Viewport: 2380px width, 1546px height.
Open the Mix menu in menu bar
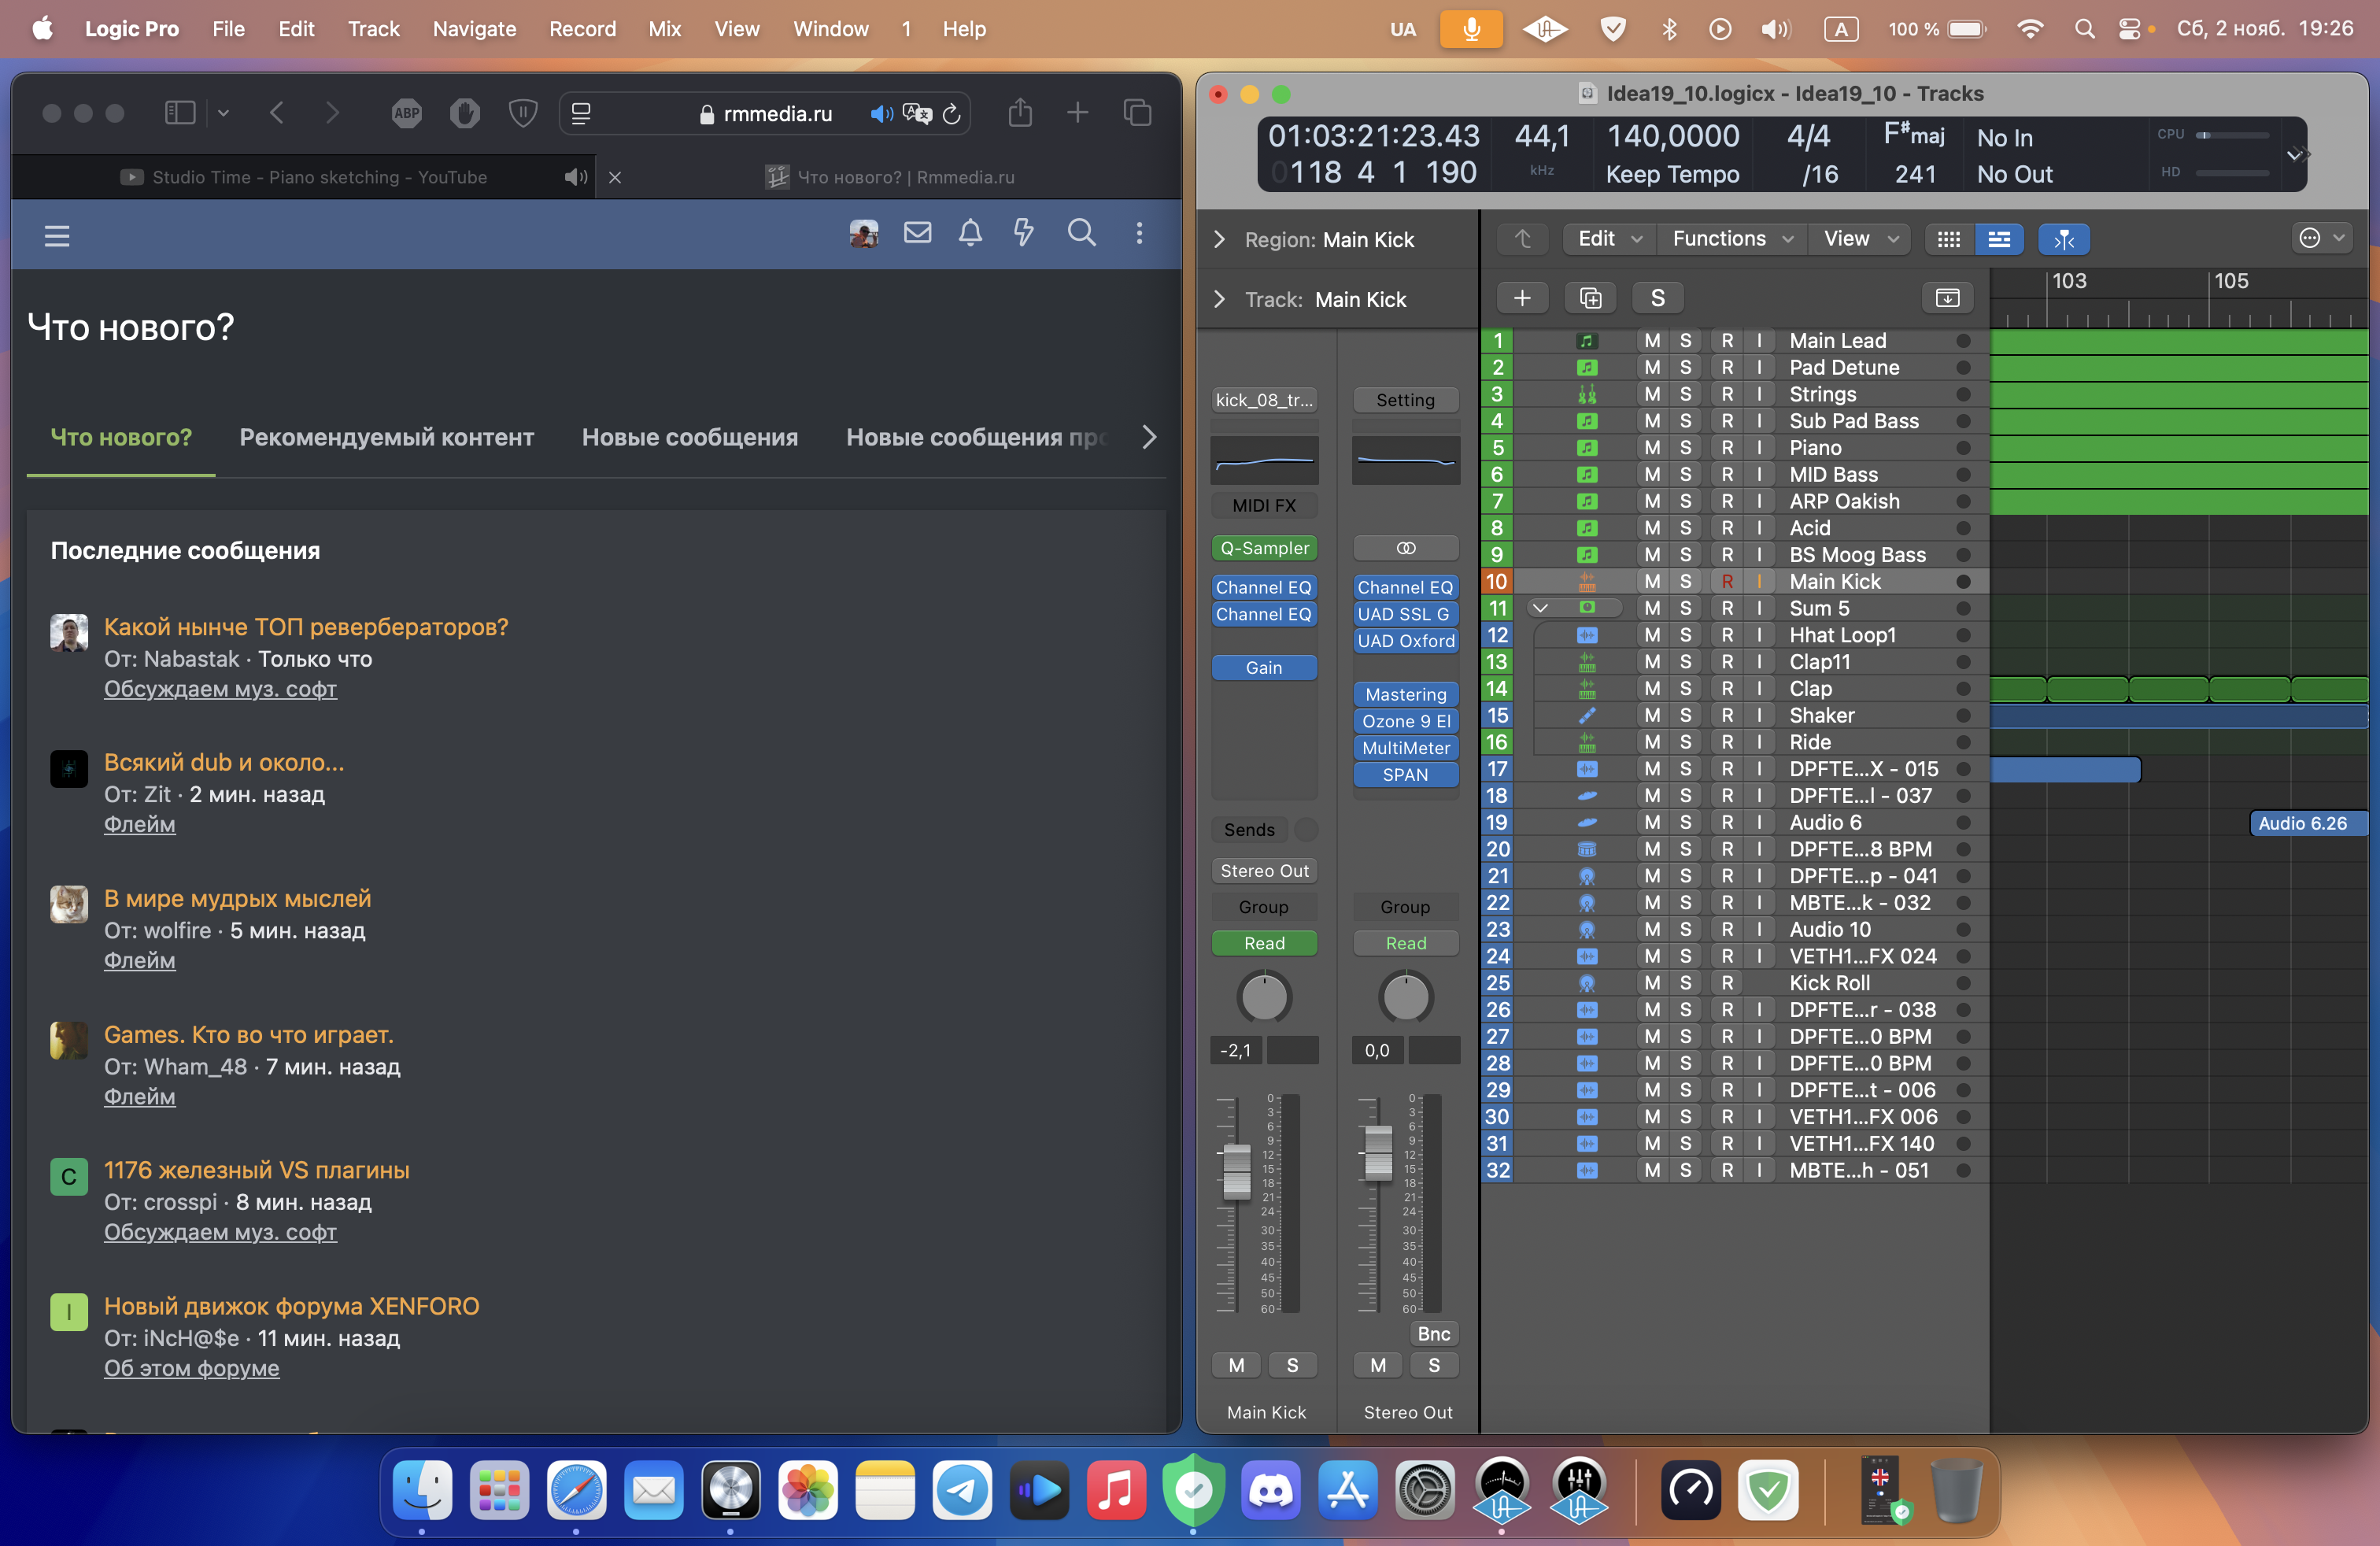point(664,29)
